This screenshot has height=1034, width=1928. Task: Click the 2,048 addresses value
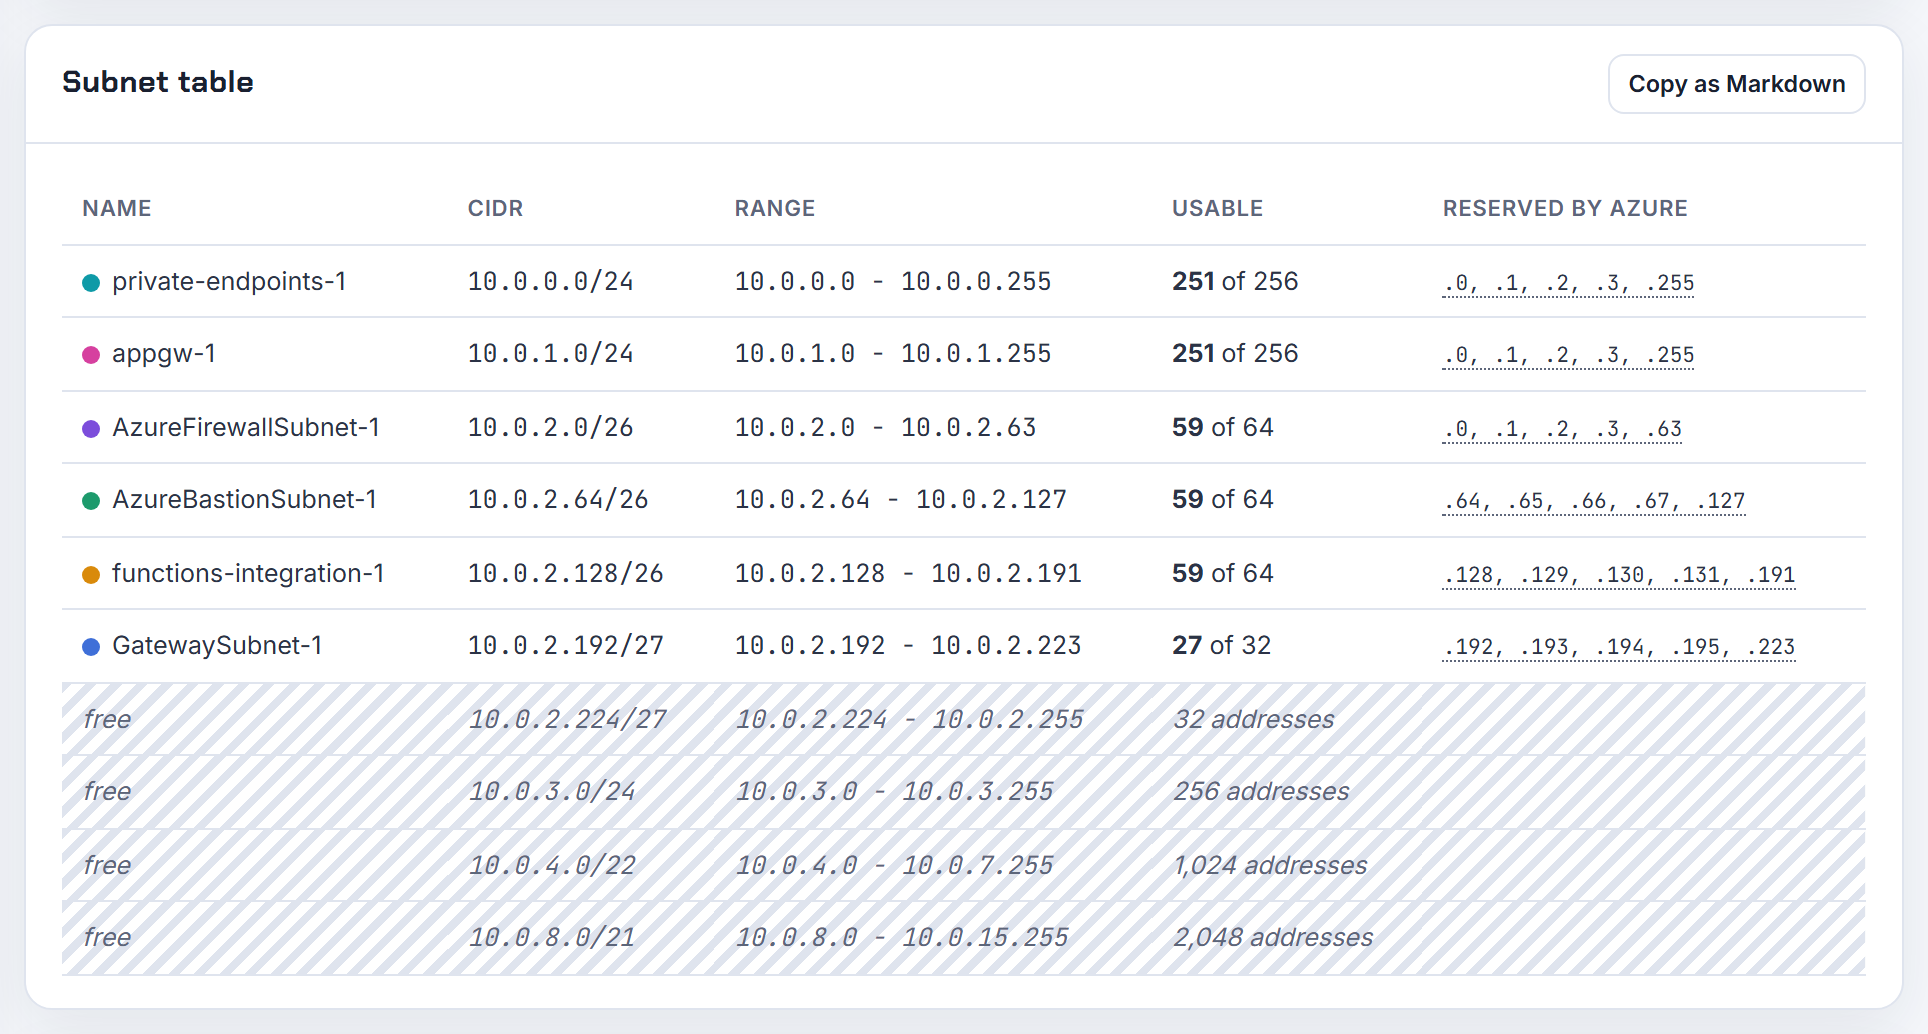[x=1273, y=938]
